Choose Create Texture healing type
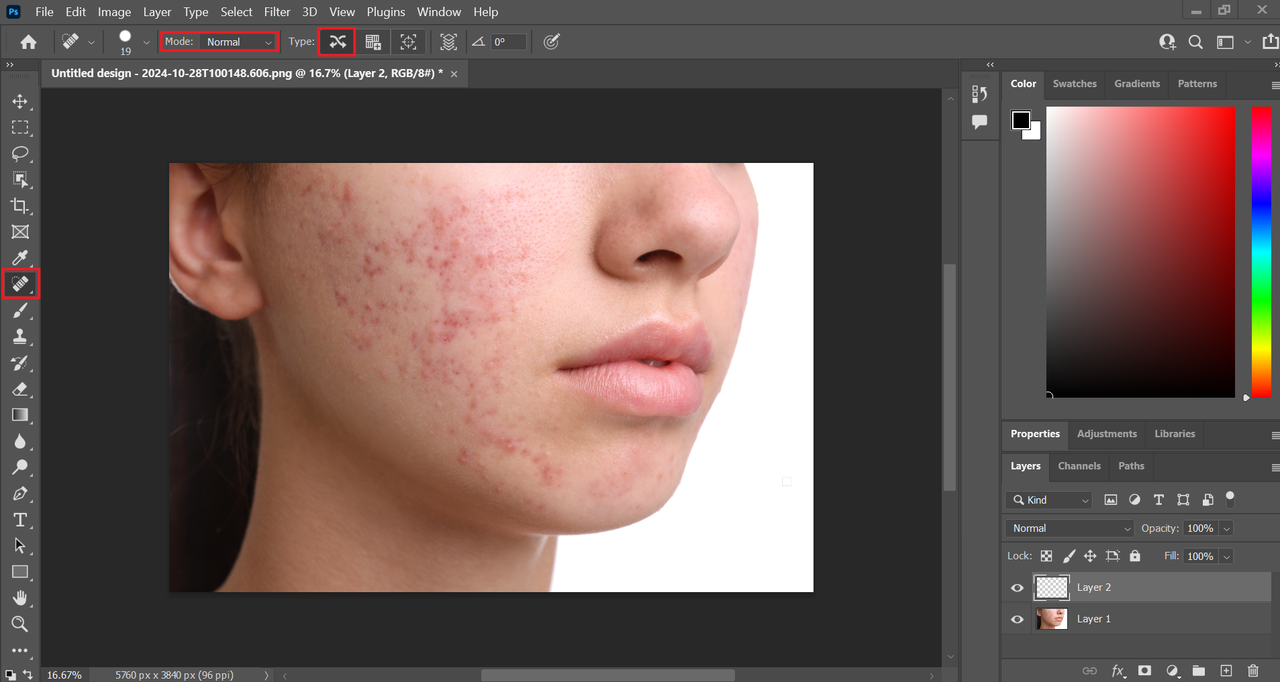Image resolution: width=1280 pixels, height=682 pixels. [x=373, y=42]
